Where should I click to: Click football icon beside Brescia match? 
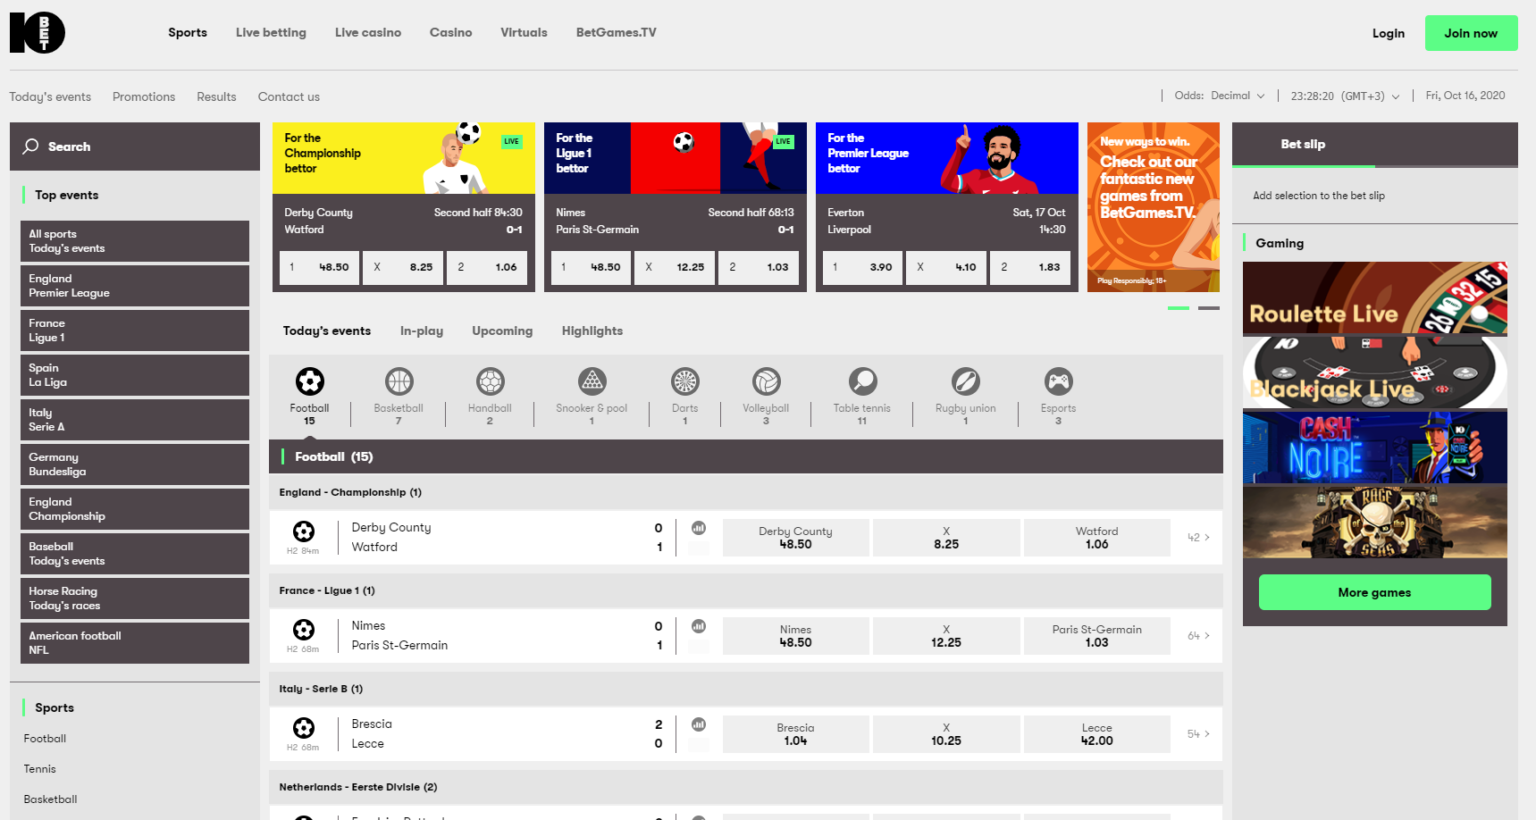(304, 728)
